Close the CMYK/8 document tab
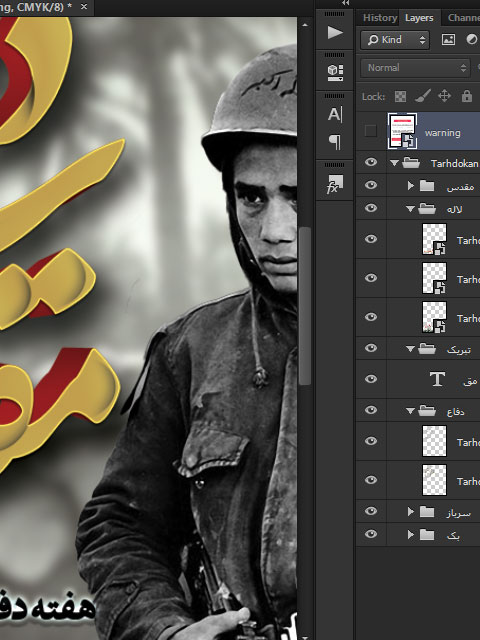The image size is (480, 640). 84,7
